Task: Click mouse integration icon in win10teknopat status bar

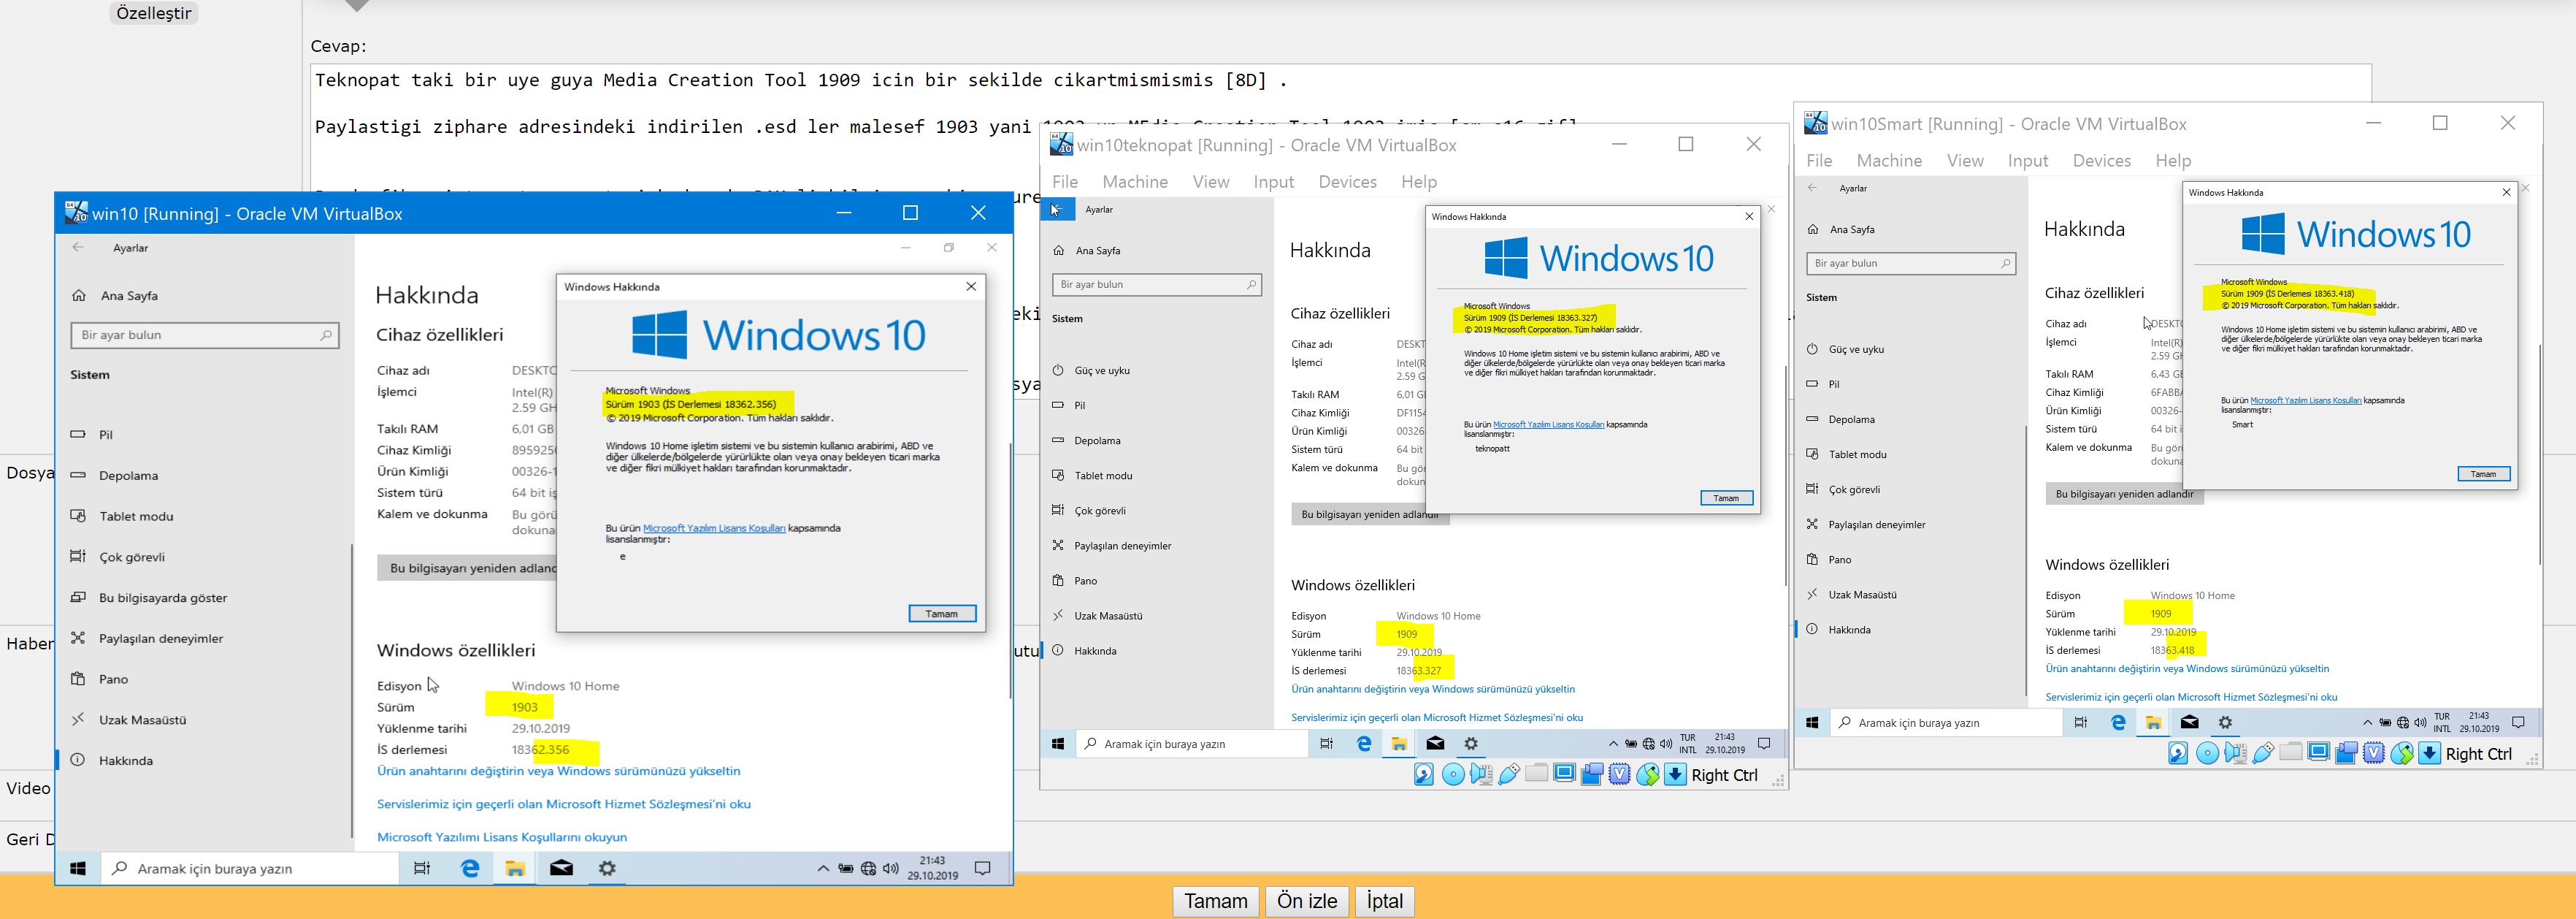Action: (x=1648, y=775)
